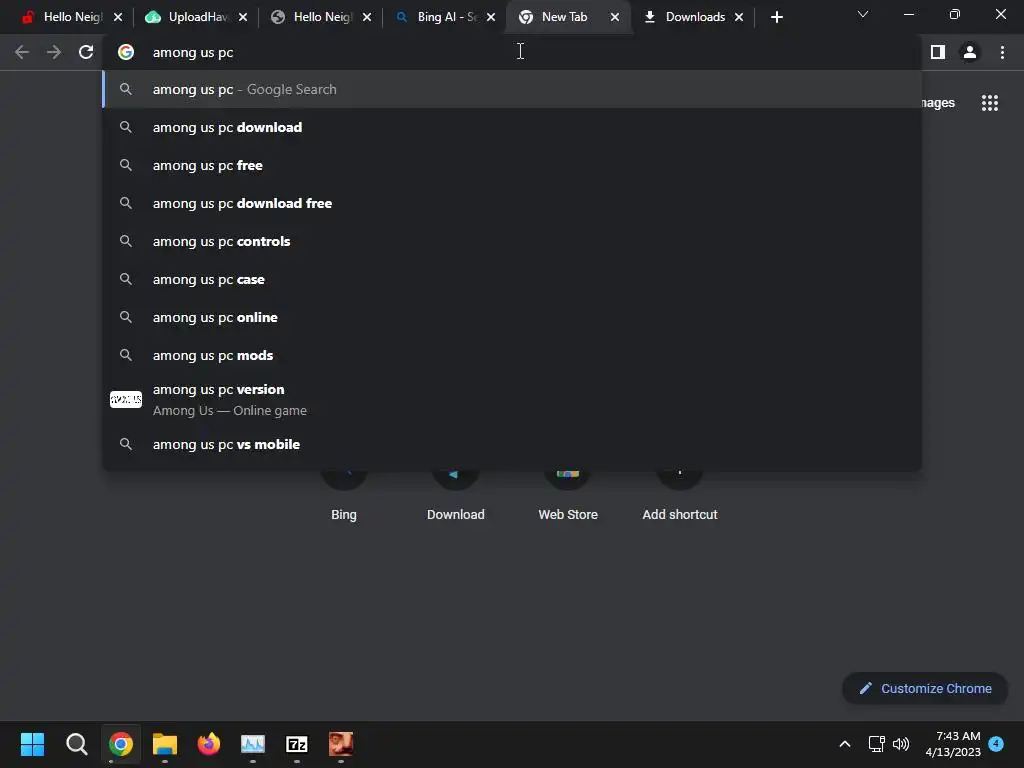This screenshot has width=1024, height=768.
Task: Close the Bing AI tab
Action: click(x=491, y=17)
